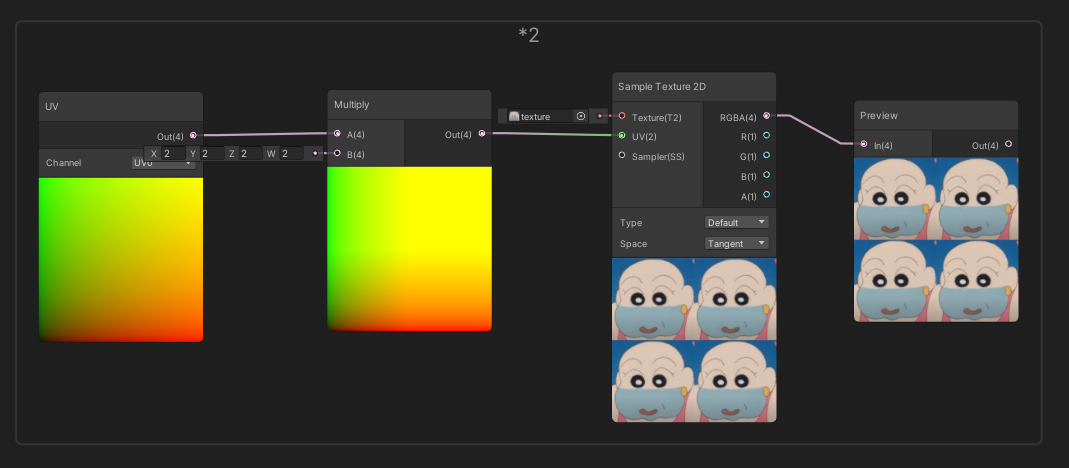Click the B(1) output port on Sample Texture 2D
Image resolution: width=1069 pixels, height=468 pixels.
coord(767,175)
